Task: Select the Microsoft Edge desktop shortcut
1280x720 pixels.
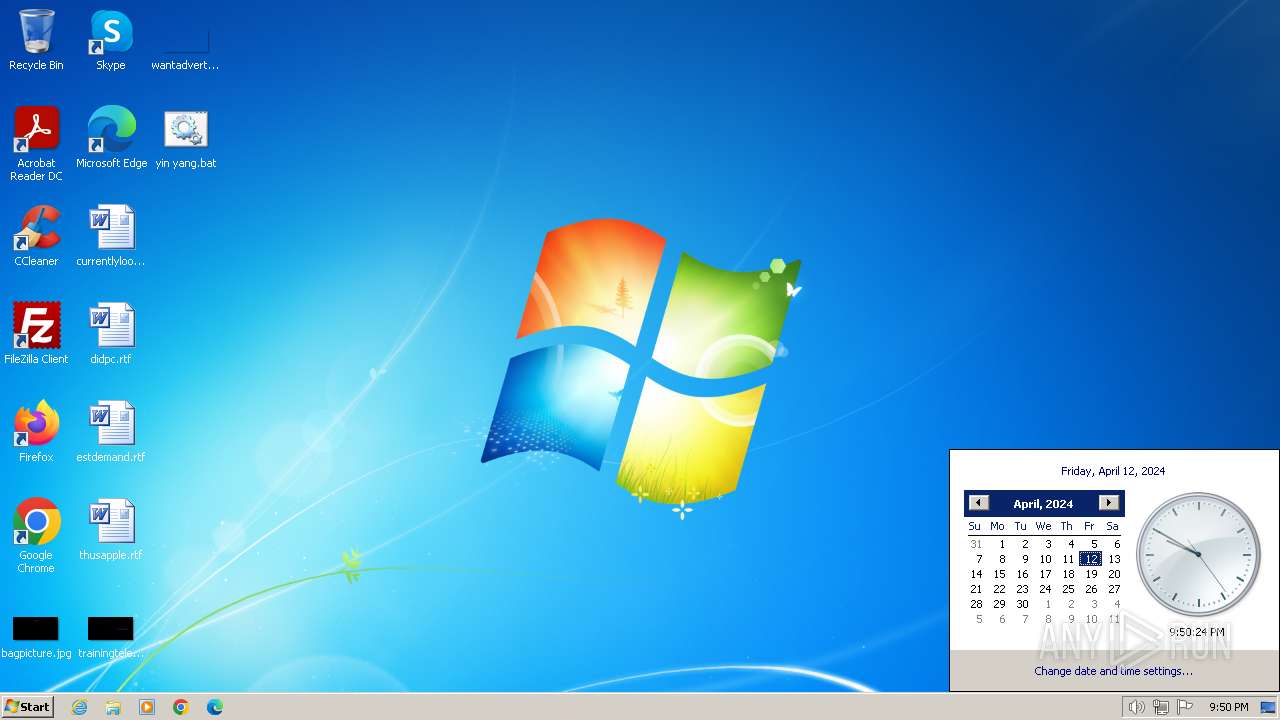Action: 111,137
